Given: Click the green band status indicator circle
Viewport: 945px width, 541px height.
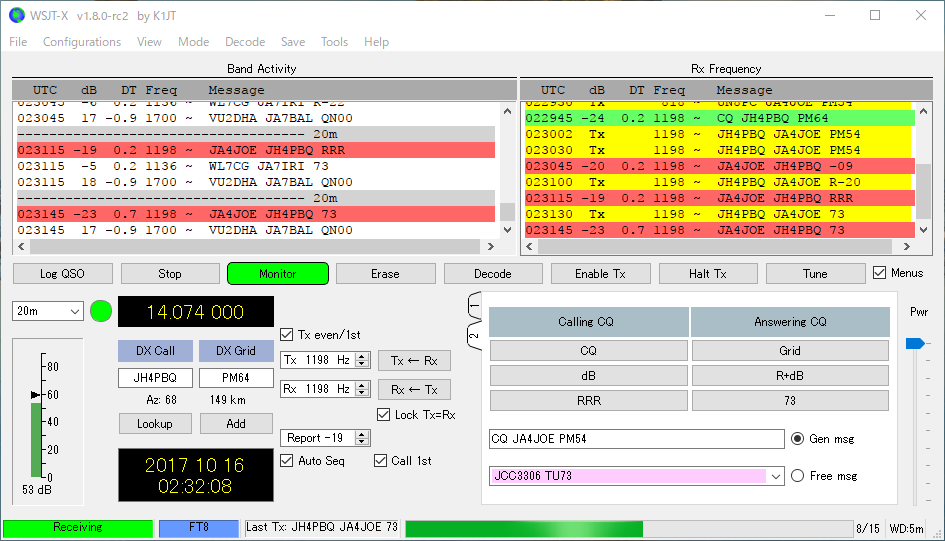Looking at the screenshot, I should (101, 311).
